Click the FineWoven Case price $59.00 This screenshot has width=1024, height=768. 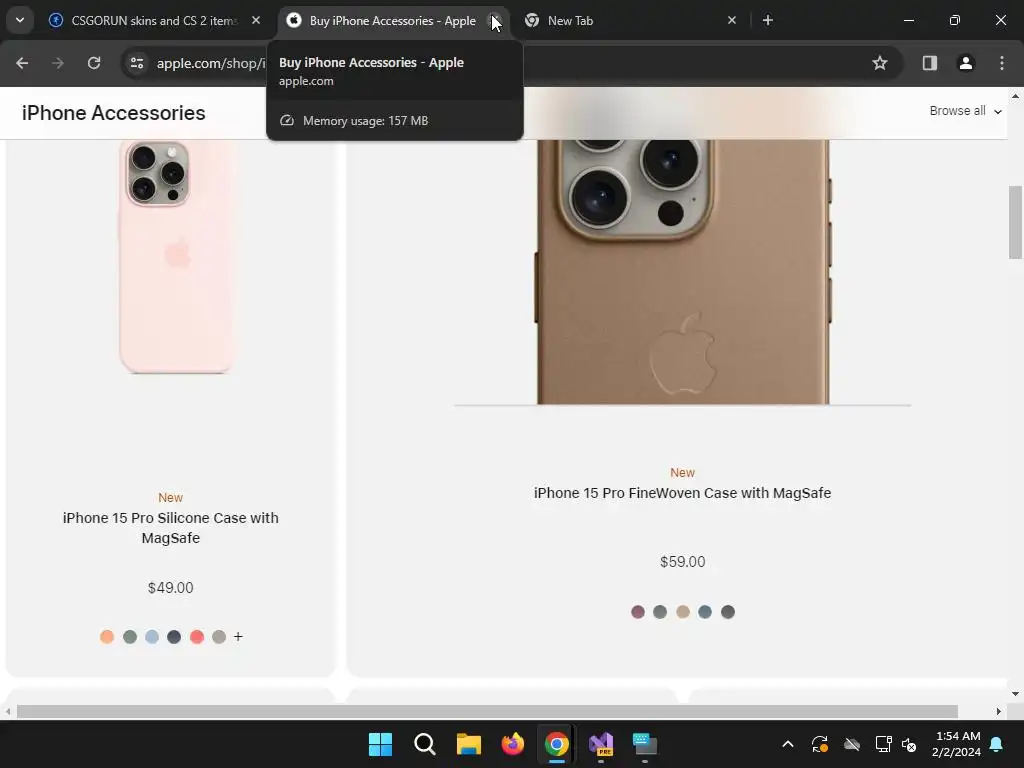(682, 562)
